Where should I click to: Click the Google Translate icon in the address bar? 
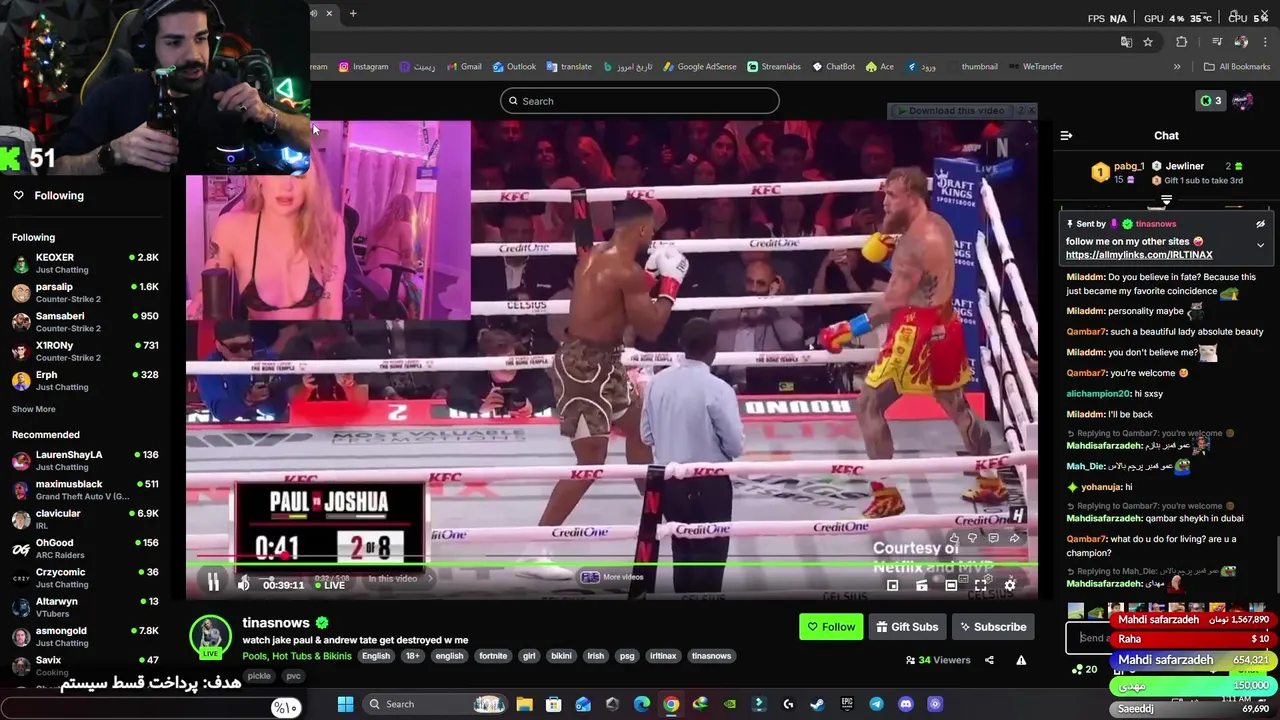tap(1126, 42)
